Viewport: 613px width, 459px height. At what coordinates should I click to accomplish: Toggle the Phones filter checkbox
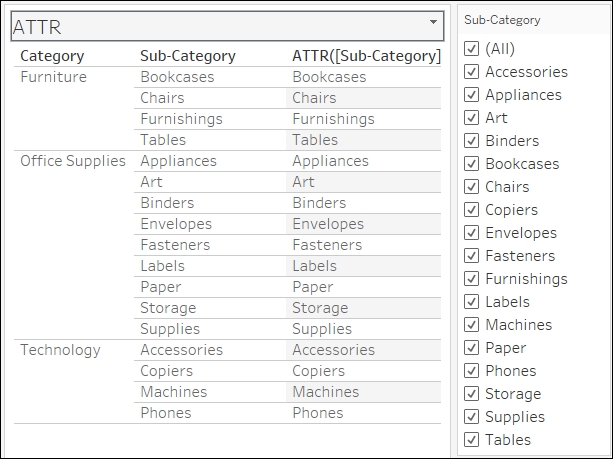(471, 371)
